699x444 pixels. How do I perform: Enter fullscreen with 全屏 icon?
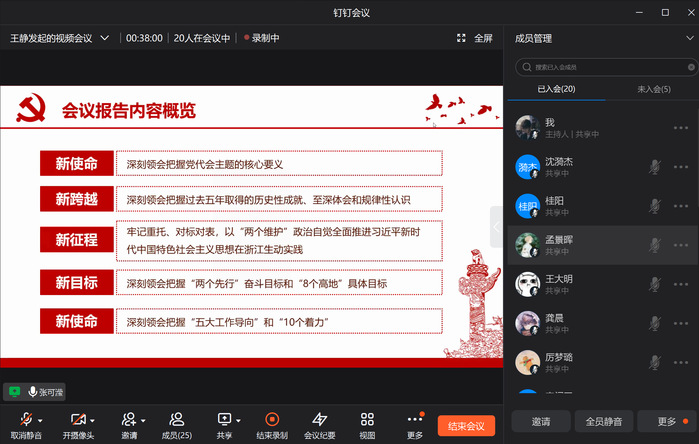[x=474, y=38]
